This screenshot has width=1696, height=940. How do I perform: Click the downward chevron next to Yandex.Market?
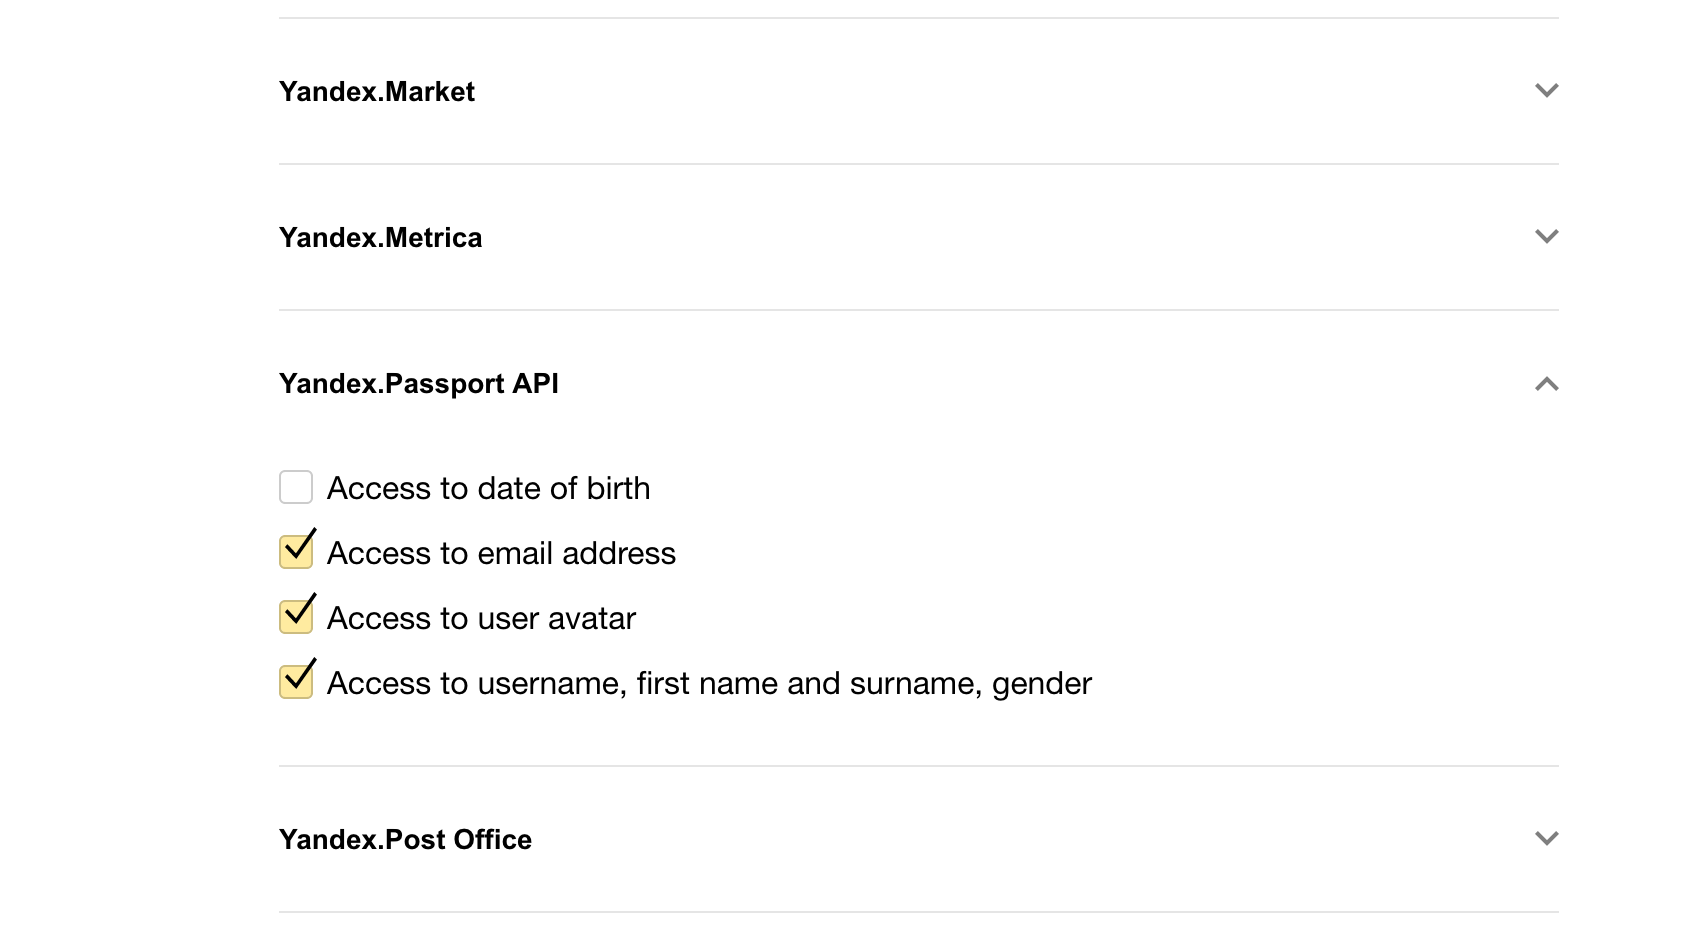(1546, 90)
